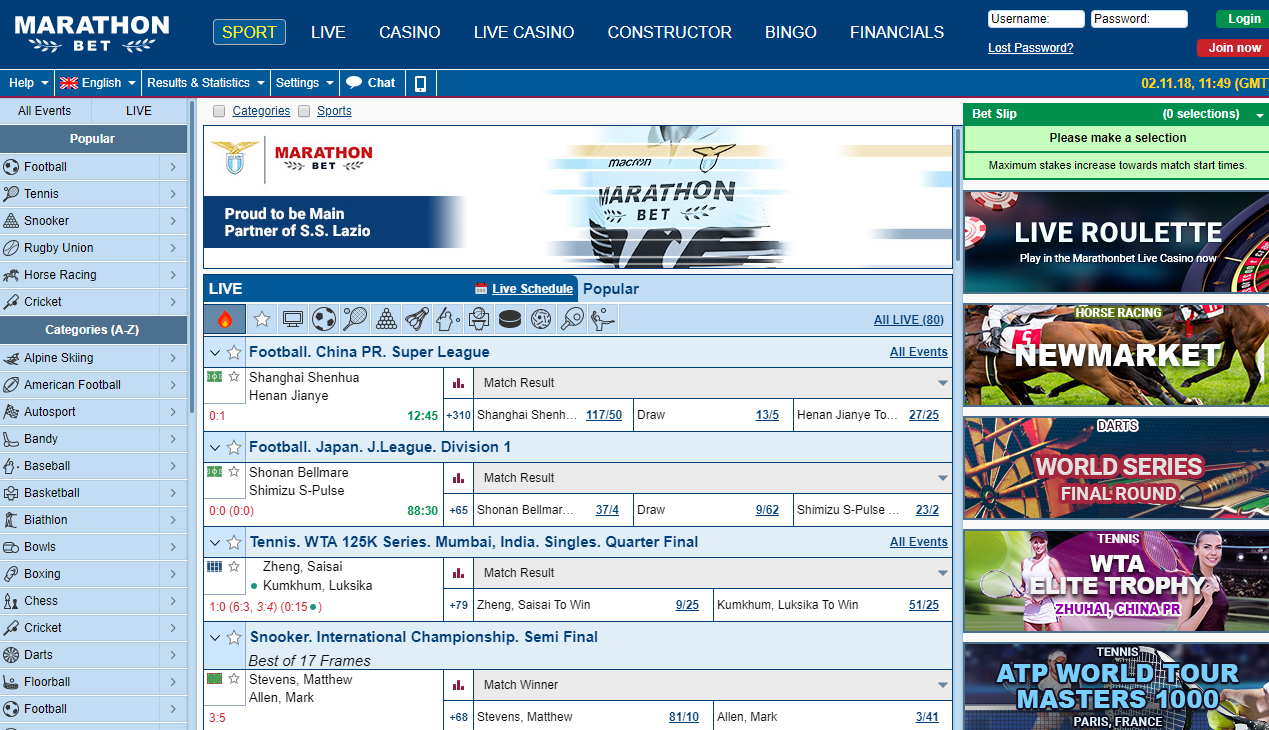Image resolution: width=1269 pixels, height=730 pixels.
Task: Open statistics chart icon for Stevens, Matthew match
Action: click(459, 685)
